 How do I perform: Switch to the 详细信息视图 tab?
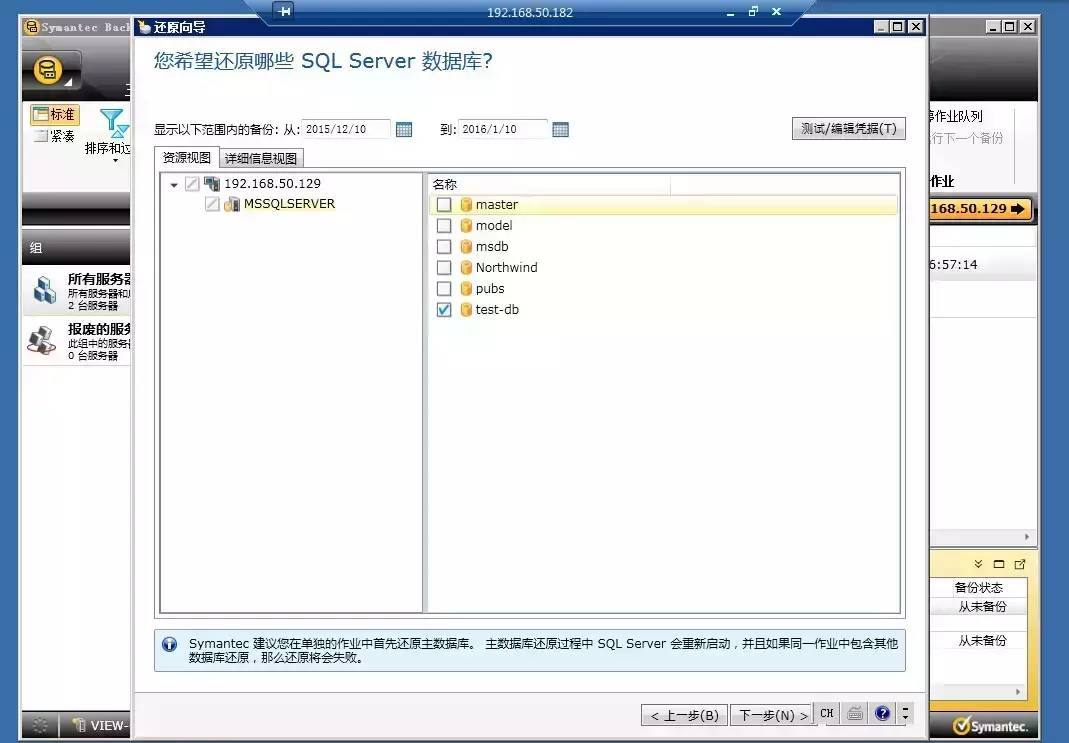pos(261,158)
